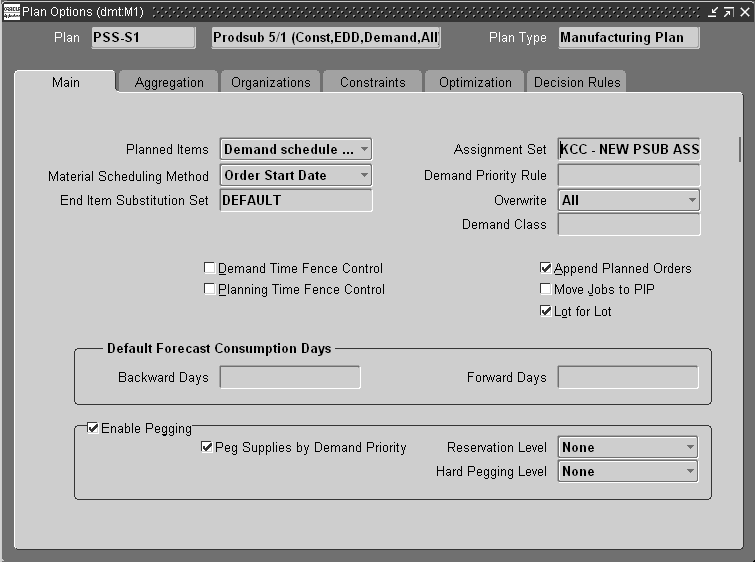Open the Organizations tab
The image size is (755, 562).
click(x=271, y=82)
